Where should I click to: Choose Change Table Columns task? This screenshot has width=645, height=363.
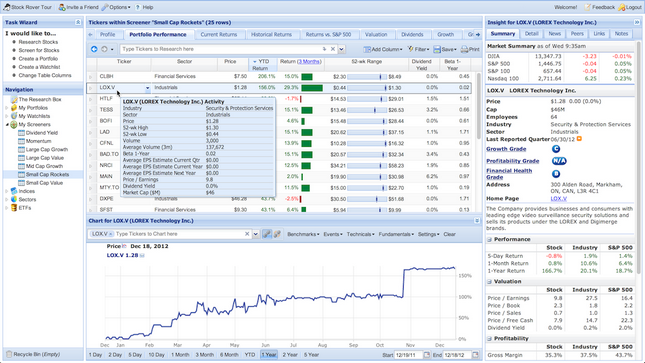pos(45,75)
